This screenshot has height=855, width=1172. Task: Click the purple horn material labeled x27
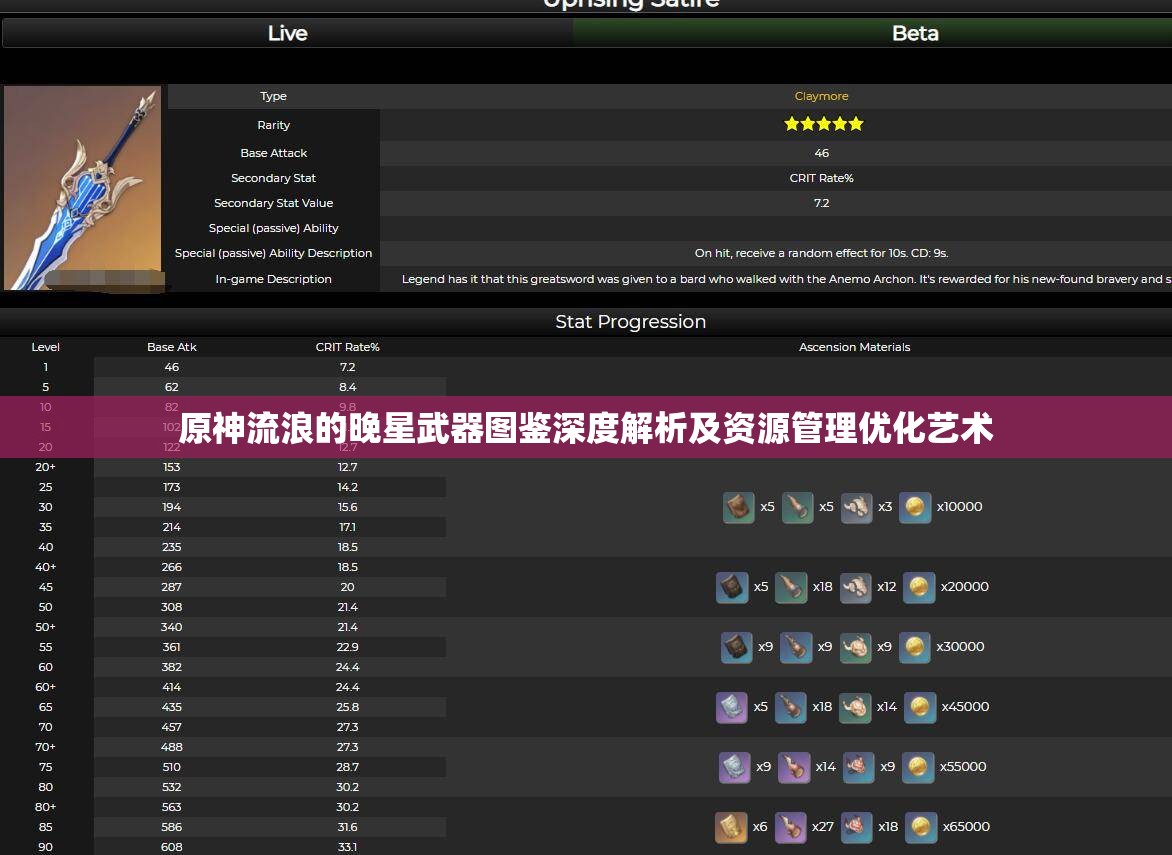(x=790, y=827)
